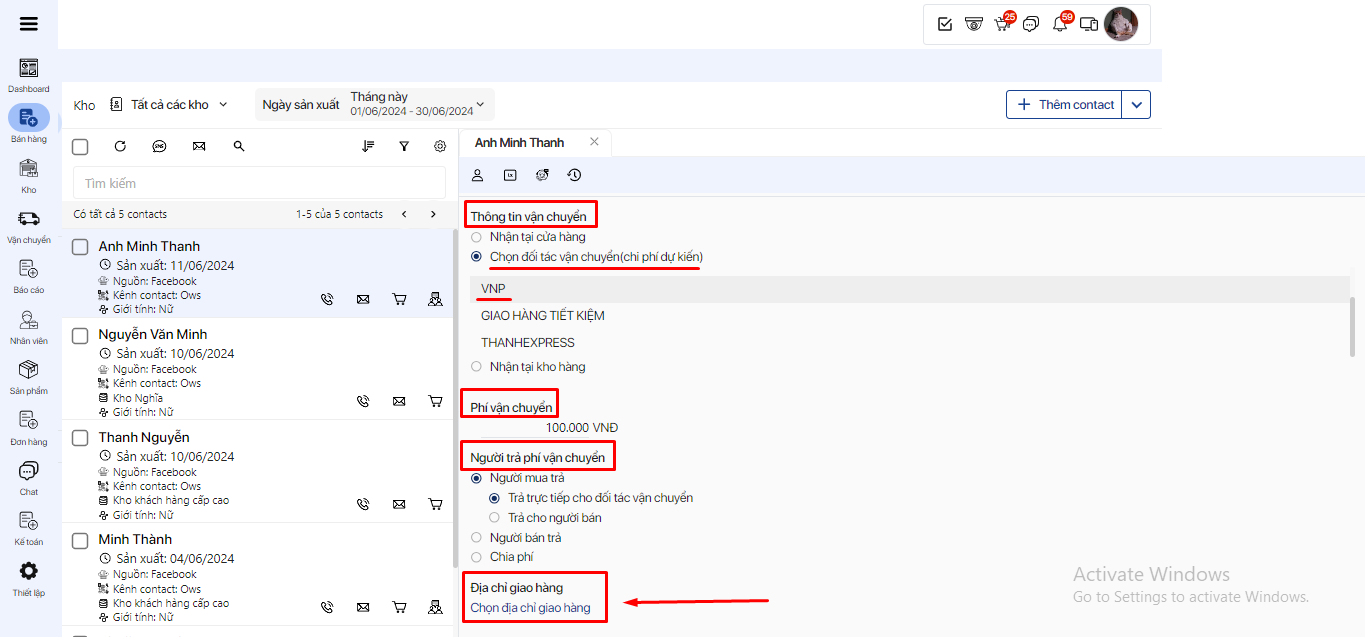The image size is (1365, 637).
Task: Open the history clock icon in detail panel
Action: [x=574, y=175]
